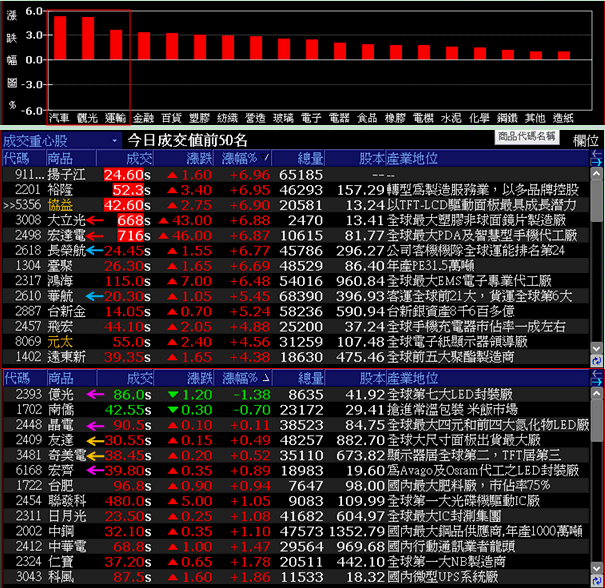Click the lower table's left arrow column-shift icon
Viewport: 605px width, 588px height.
[597, 373]
